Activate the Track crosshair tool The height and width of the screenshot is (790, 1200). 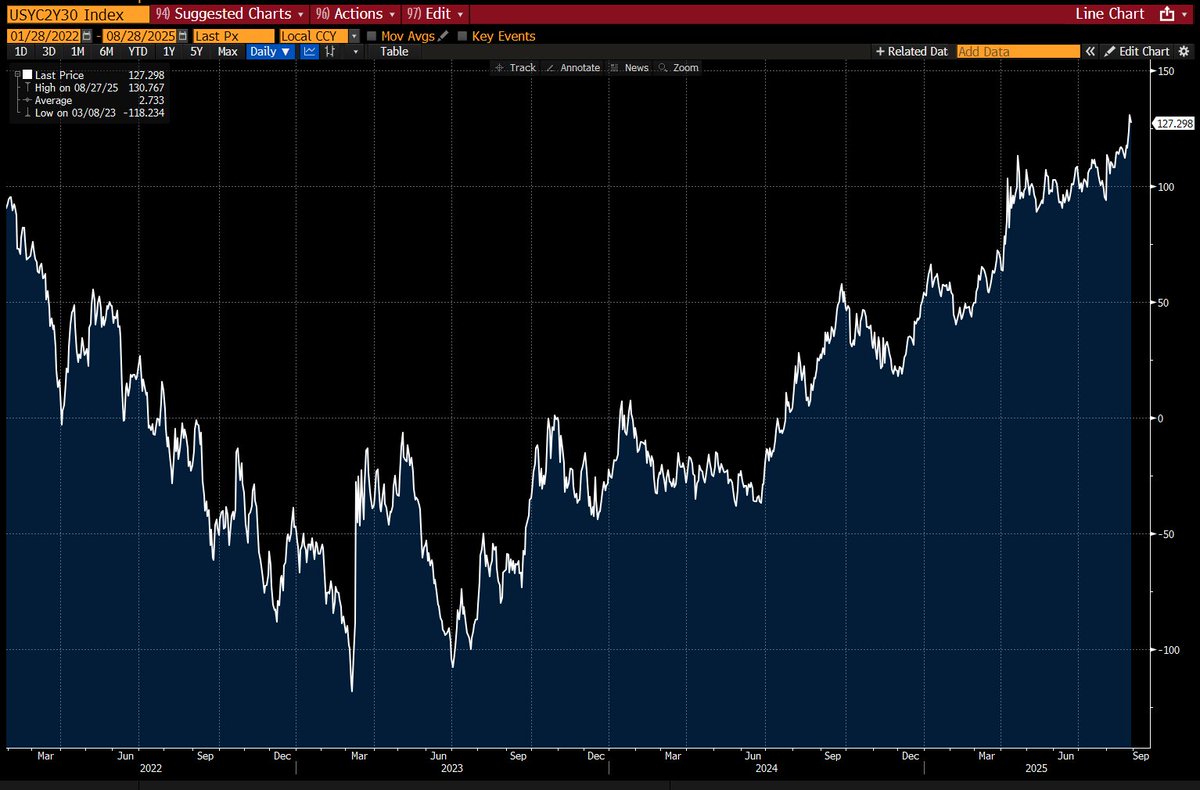523,67
